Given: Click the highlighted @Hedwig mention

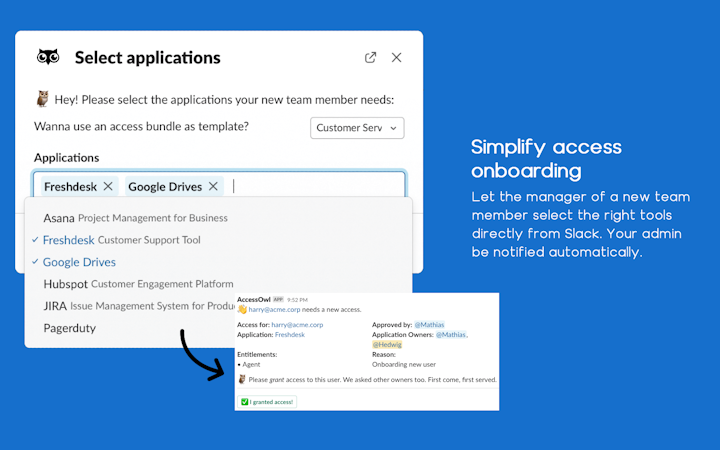Looking at the screenshot, I should (x=387, y=344).
